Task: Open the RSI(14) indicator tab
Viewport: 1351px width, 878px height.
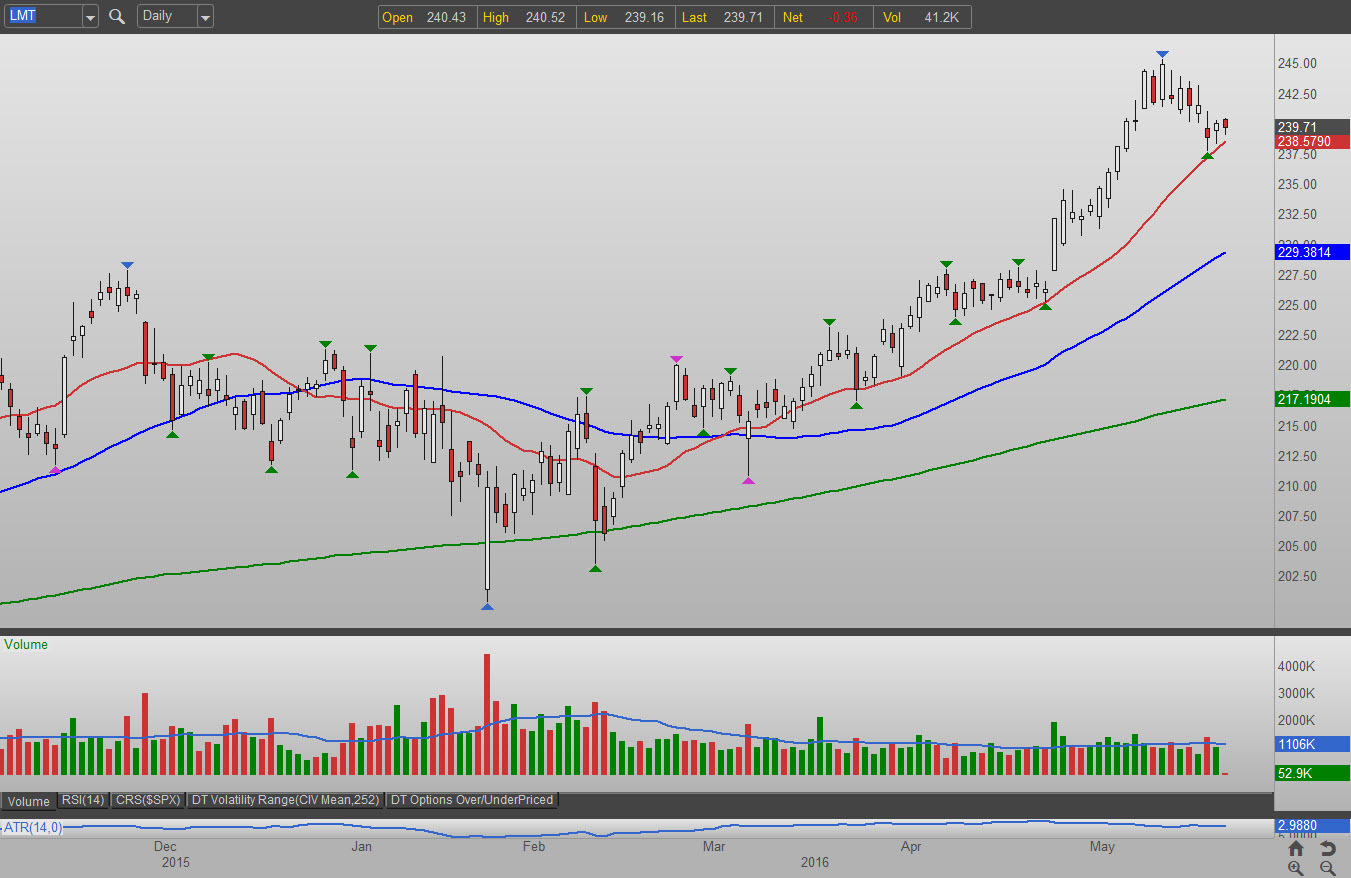Action: point(83,800)
